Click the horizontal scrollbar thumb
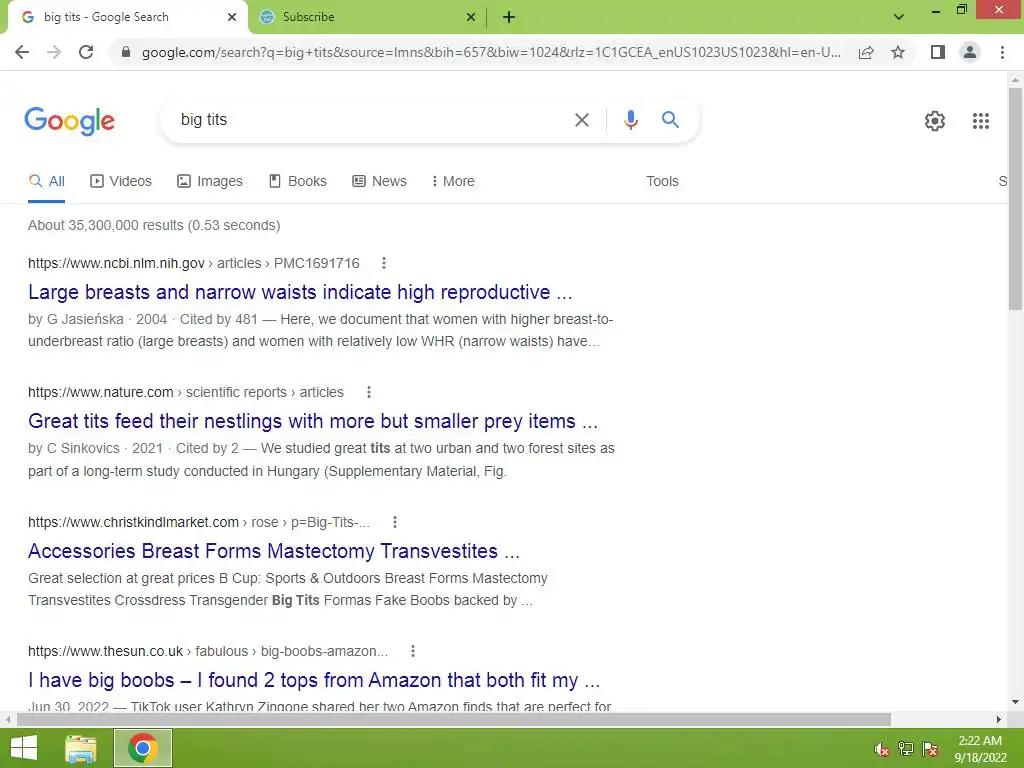 [x=454, y=719]
